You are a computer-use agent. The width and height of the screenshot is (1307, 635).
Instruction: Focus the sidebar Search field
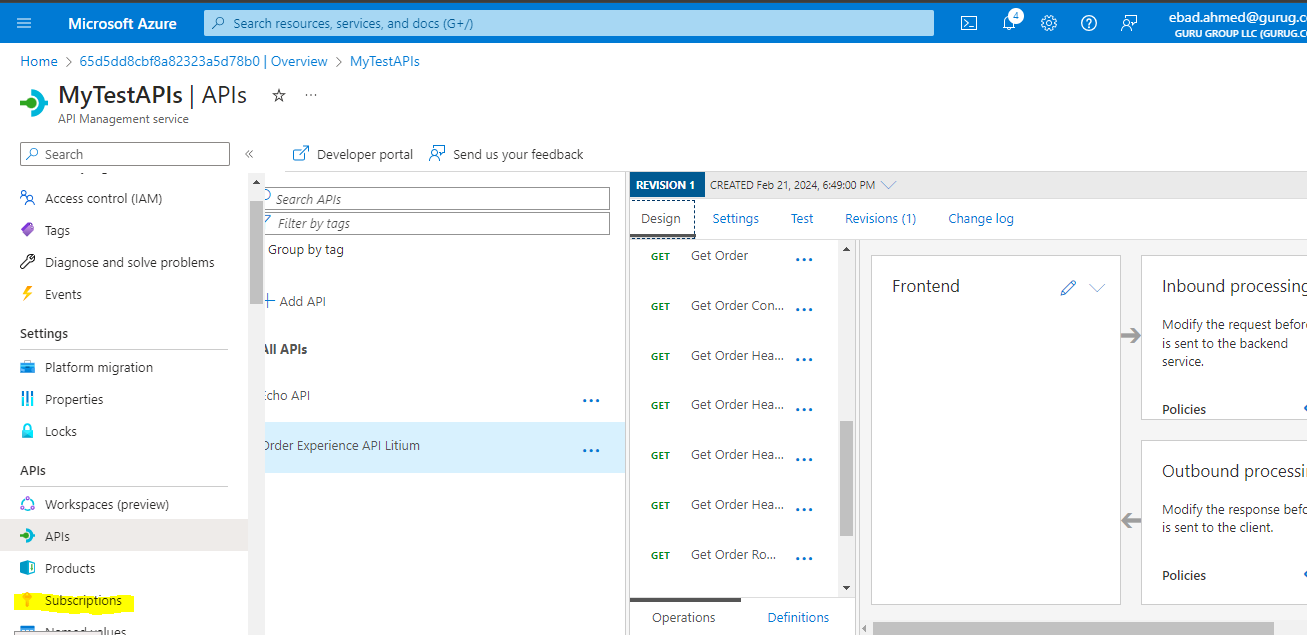[125, 154]
